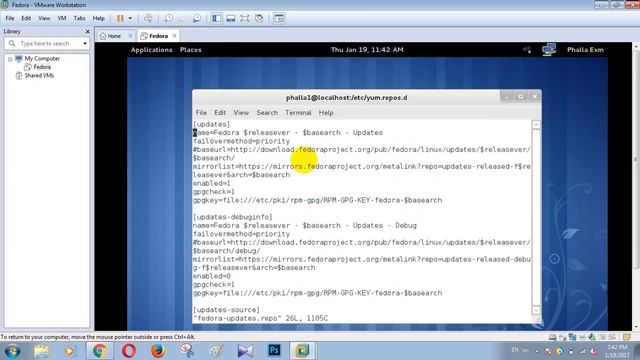The height and width of the screenshot is (360, 640).
Task: Click the [updates-source] line
Action: (226, 310)
